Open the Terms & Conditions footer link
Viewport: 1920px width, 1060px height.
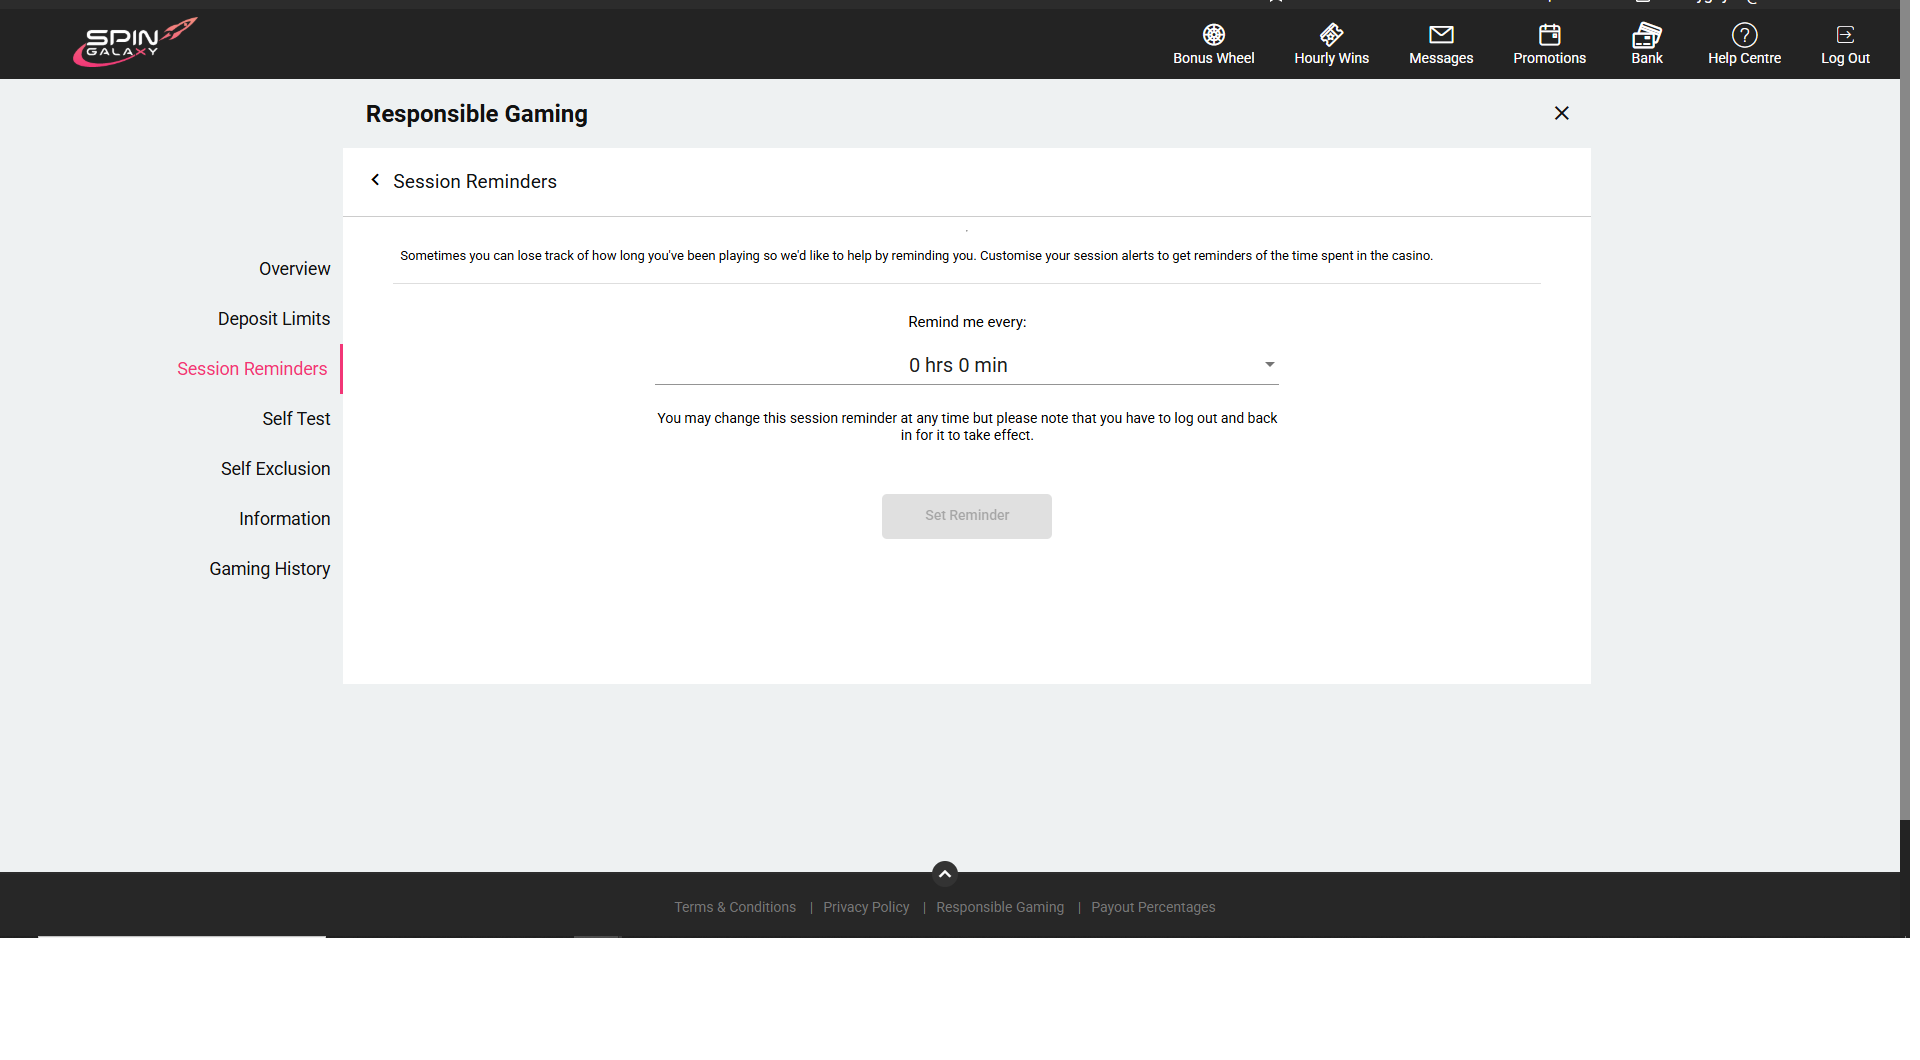(x=735, y=907)
